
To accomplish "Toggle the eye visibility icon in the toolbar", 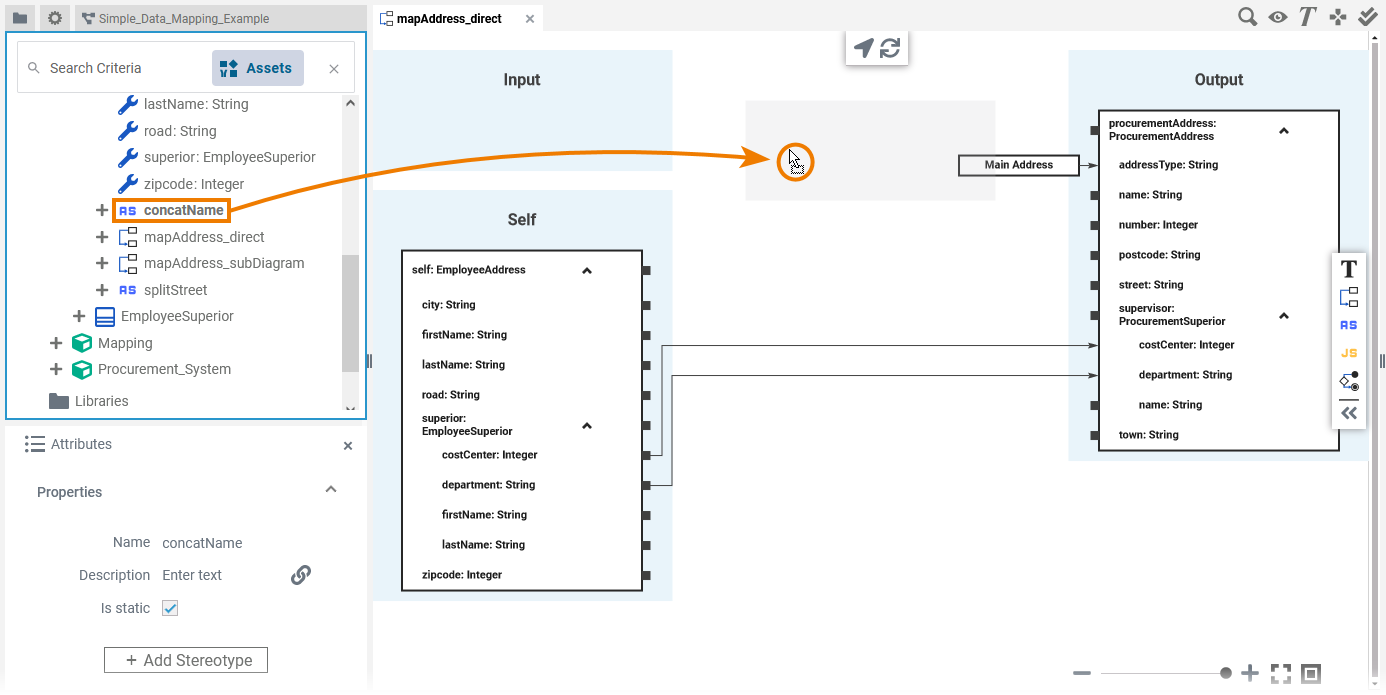I will (x=1277, y=17).
